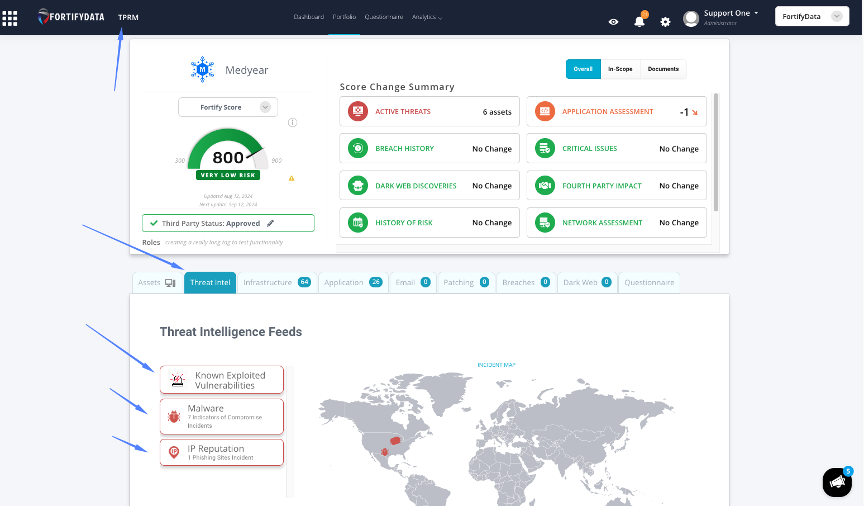This screenshot has width=864, height=506.
Task: Click the Fourth Party Impact icon
Action: (545, 186)
